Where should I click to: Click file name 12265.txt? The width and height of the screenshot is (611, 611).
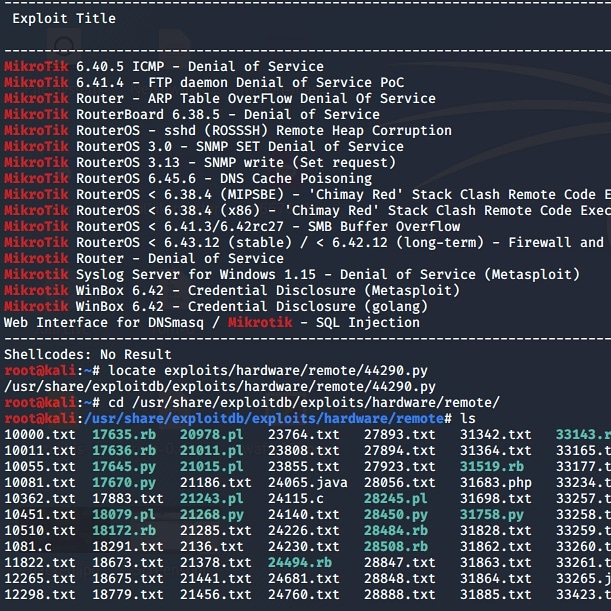(x=40, y=578)
